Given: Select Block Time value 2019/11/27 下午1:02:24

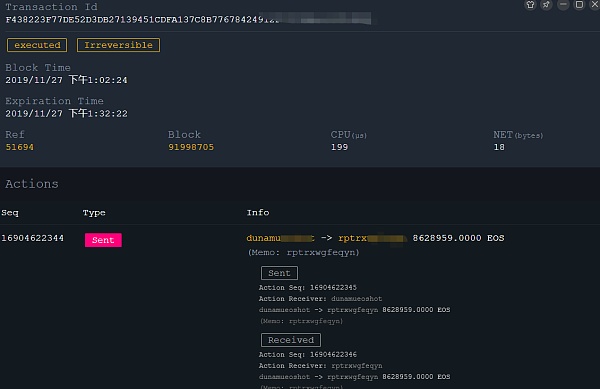Looking at the screenshot, I should (66, 80).
